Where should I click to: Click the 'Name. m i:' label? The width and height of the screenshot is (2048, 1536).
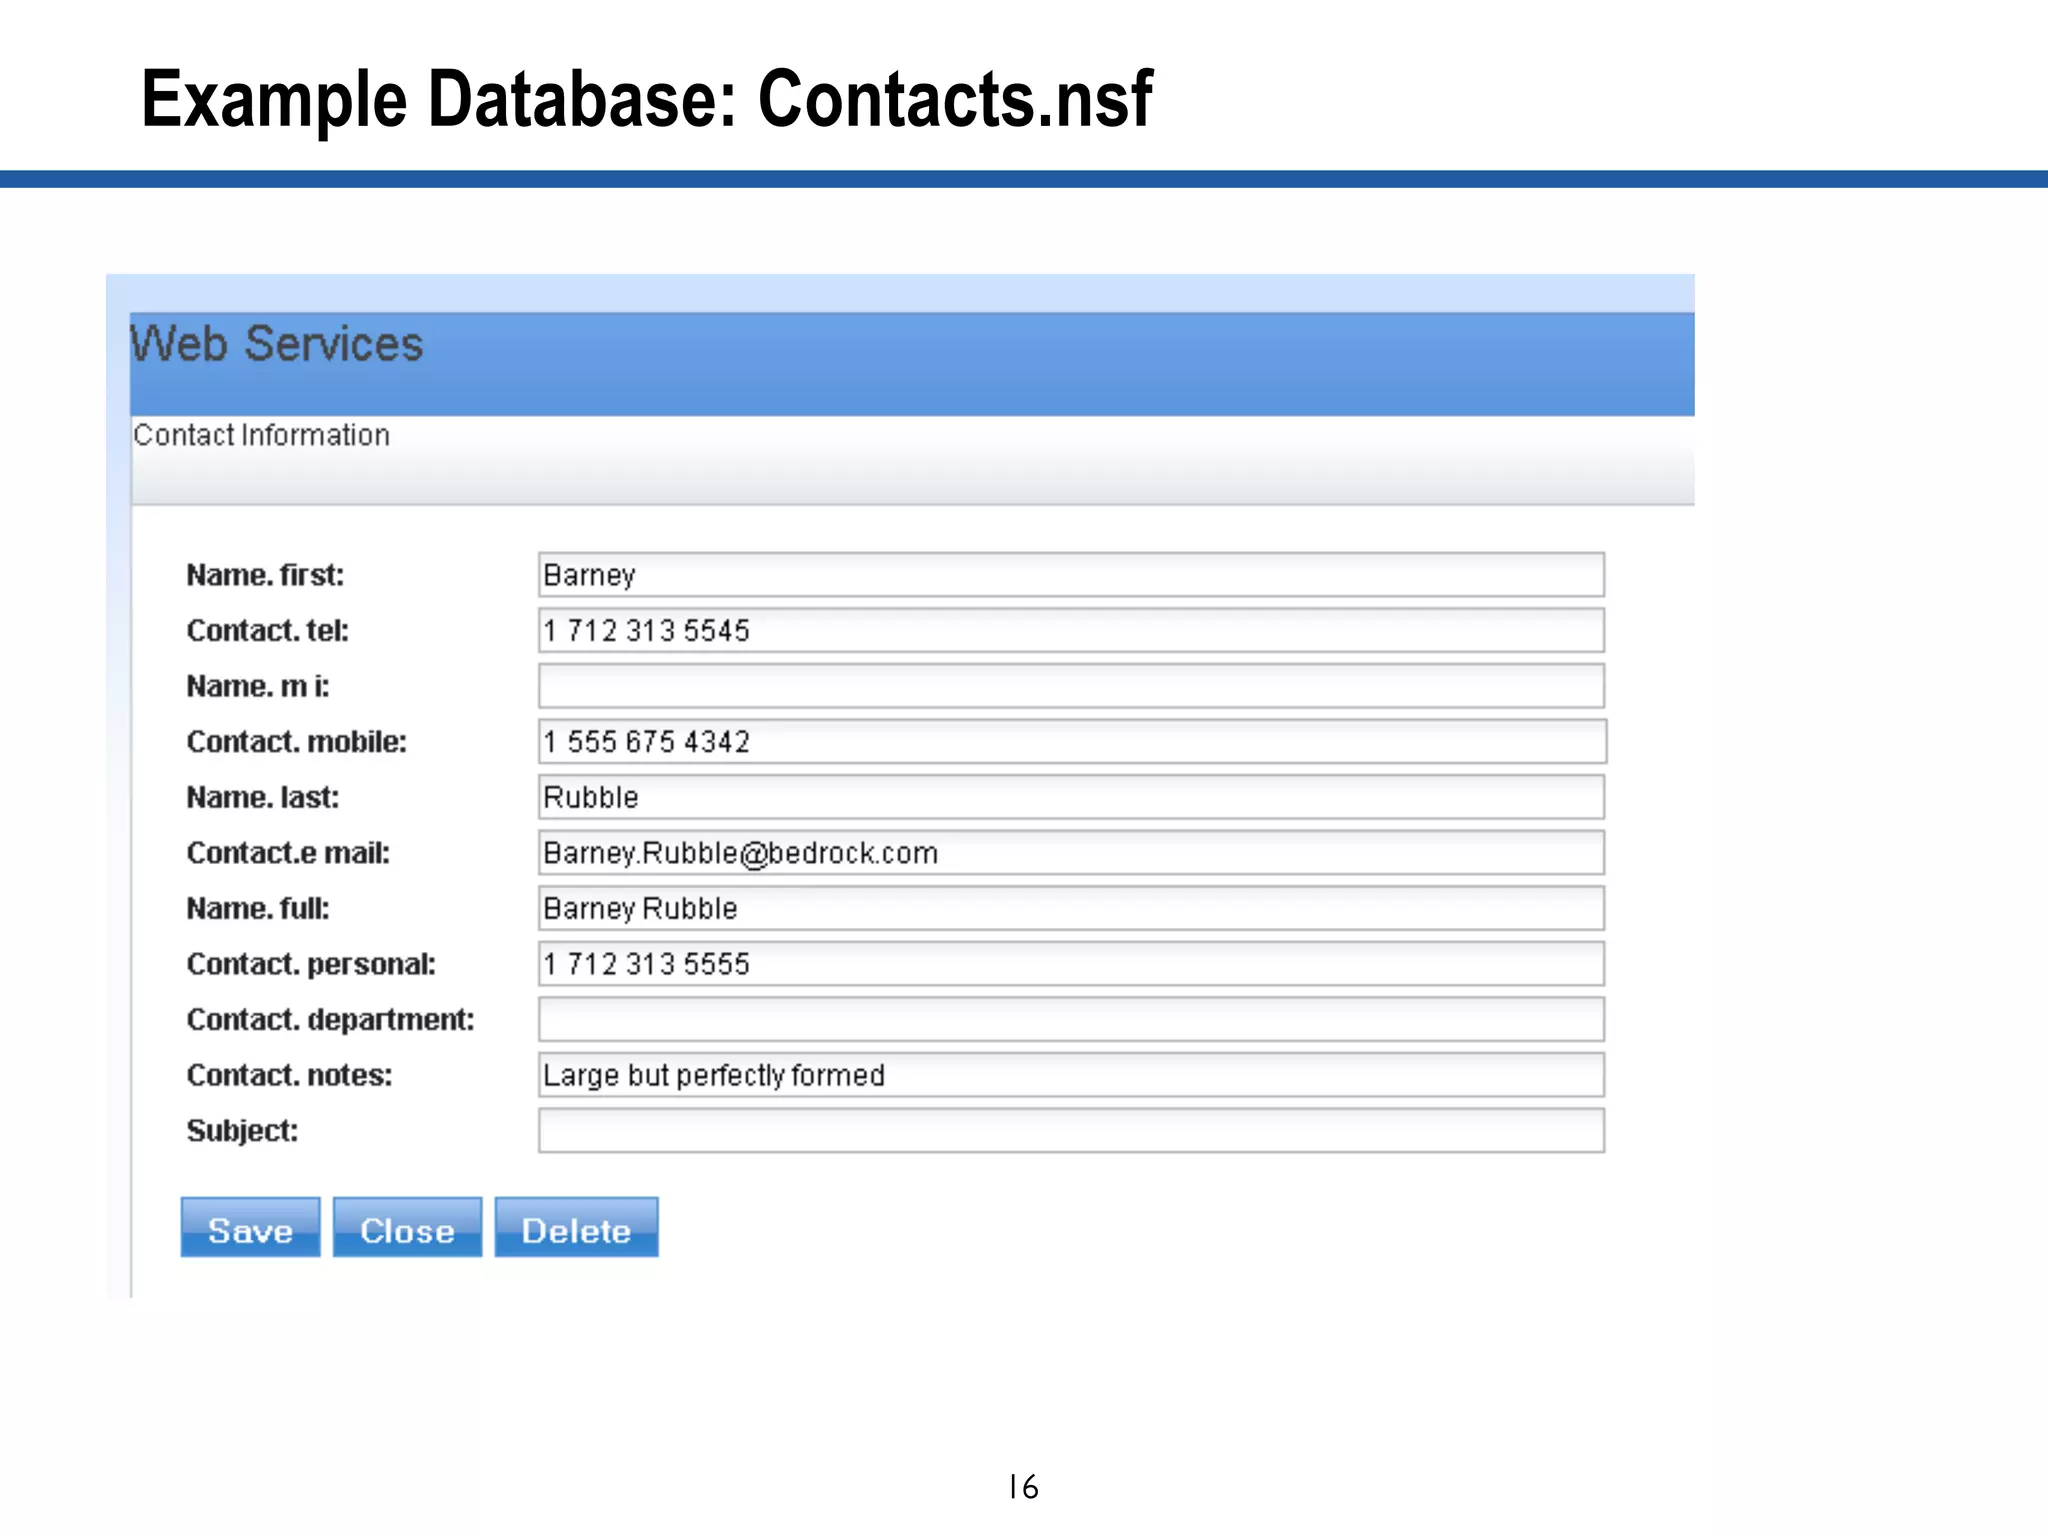tap(258, 686)
